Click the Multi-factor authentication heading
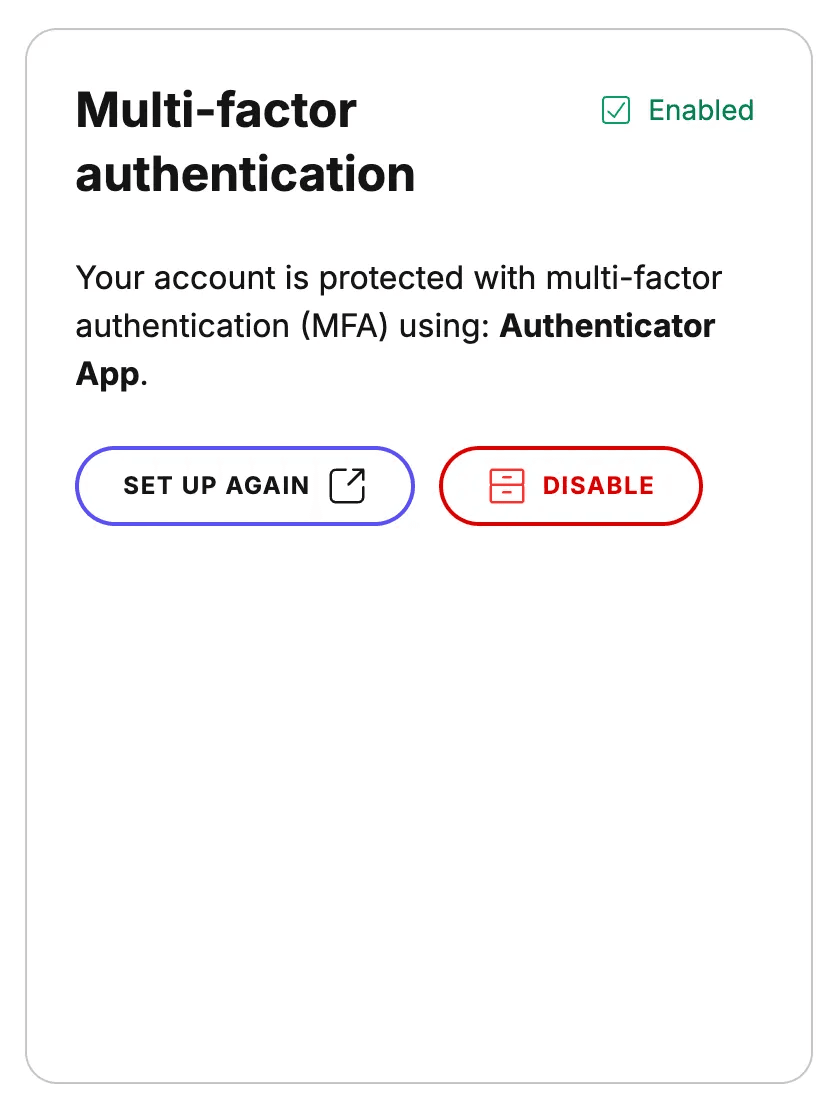 coord(245,140)
